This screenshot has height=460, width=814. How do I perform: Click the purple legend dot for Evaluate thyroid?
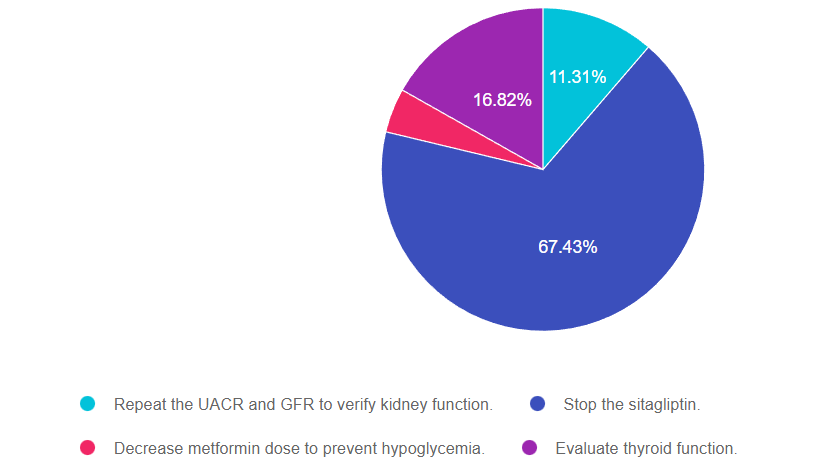(530, 448)
